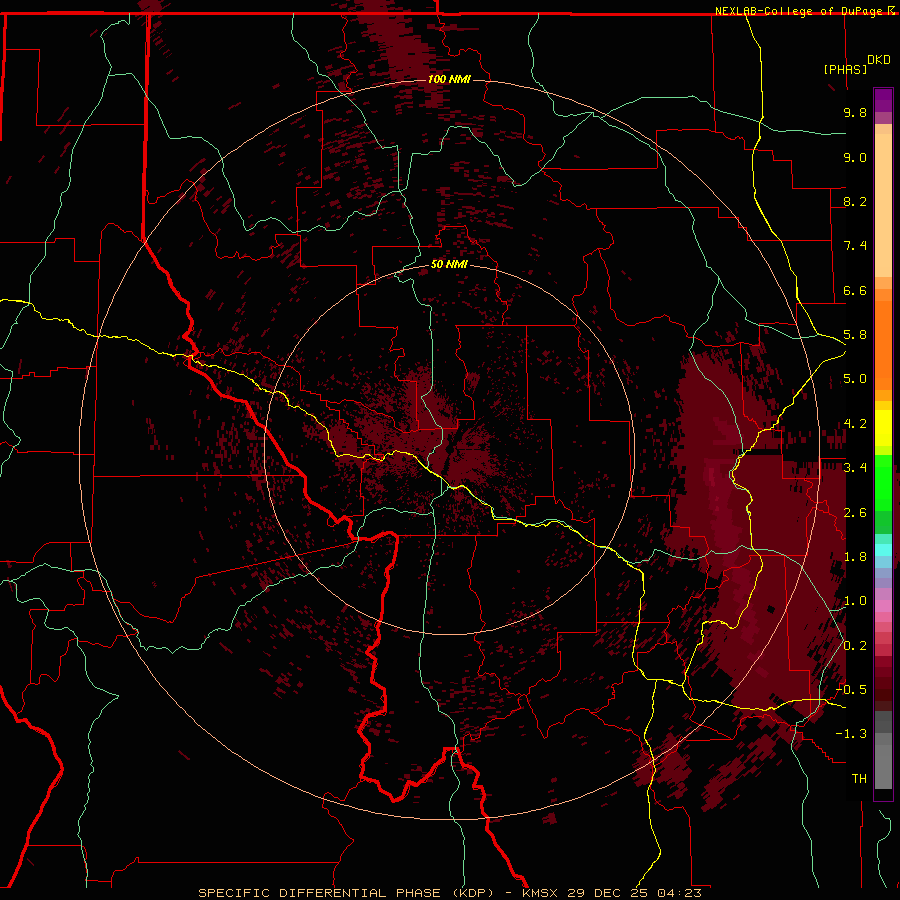
Task: Click the TH threshold label
Action: point(859,779)
